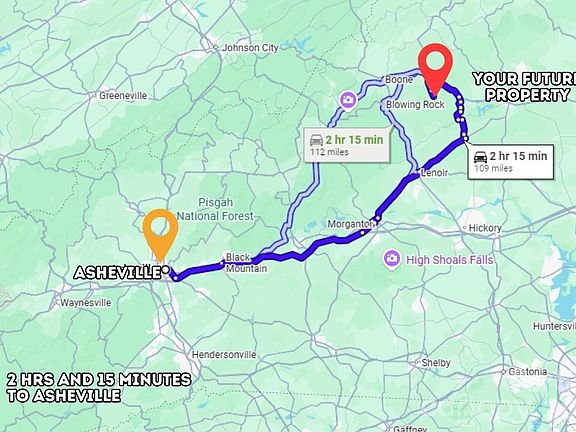Viewport: 576px width, 432px height.
Task: Open the High Shoals Falls camera icon
Action: [x=392, y=259]
